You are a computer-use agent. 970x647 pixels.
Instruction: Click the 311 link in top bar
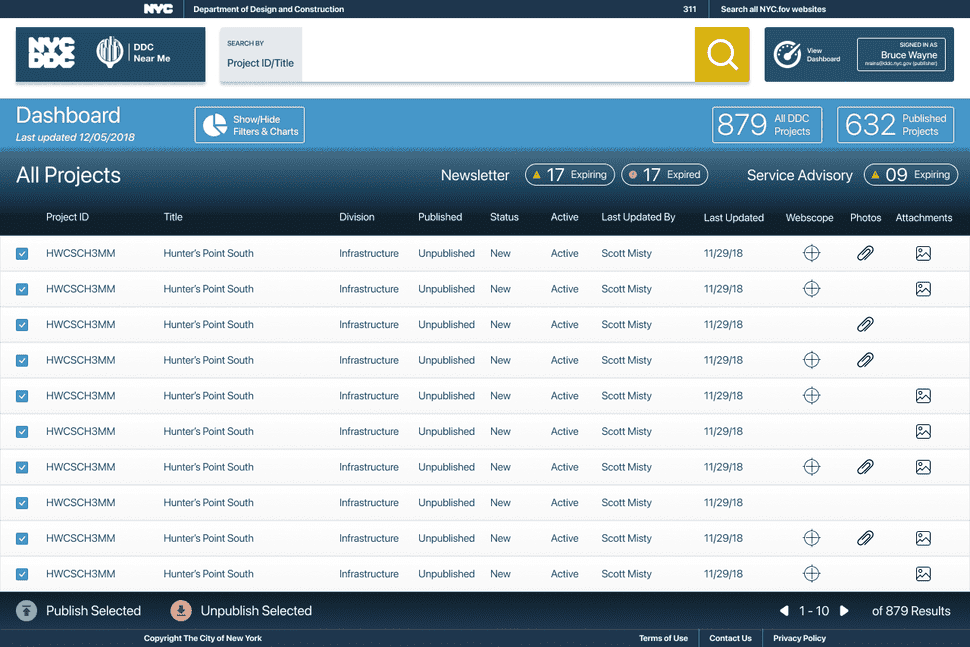(689, 9)
